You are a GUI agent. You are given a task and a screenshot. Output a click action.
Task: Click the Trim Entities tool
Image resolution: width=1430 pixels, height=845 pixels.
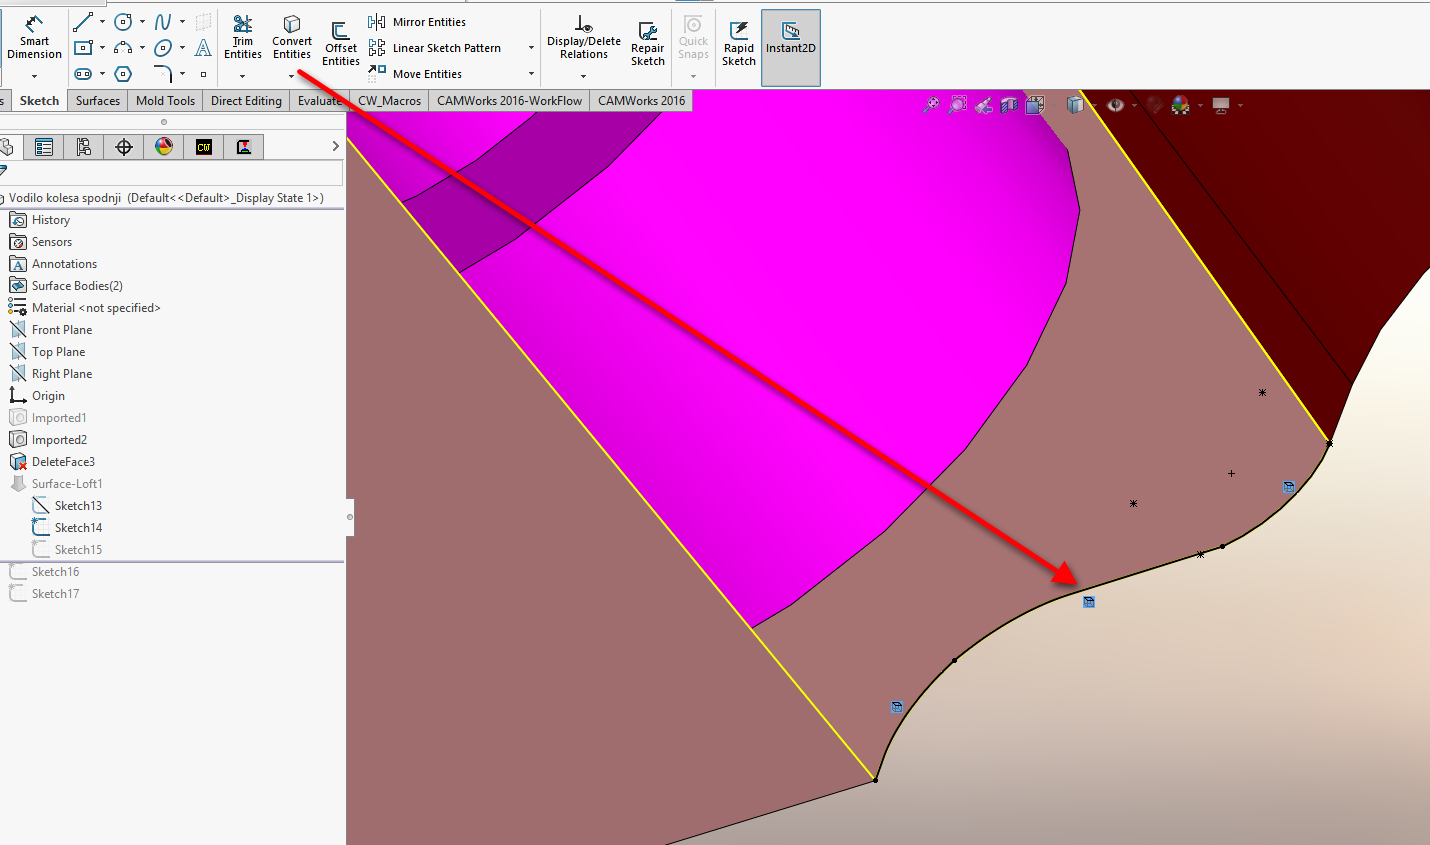(x=242, y=39)
